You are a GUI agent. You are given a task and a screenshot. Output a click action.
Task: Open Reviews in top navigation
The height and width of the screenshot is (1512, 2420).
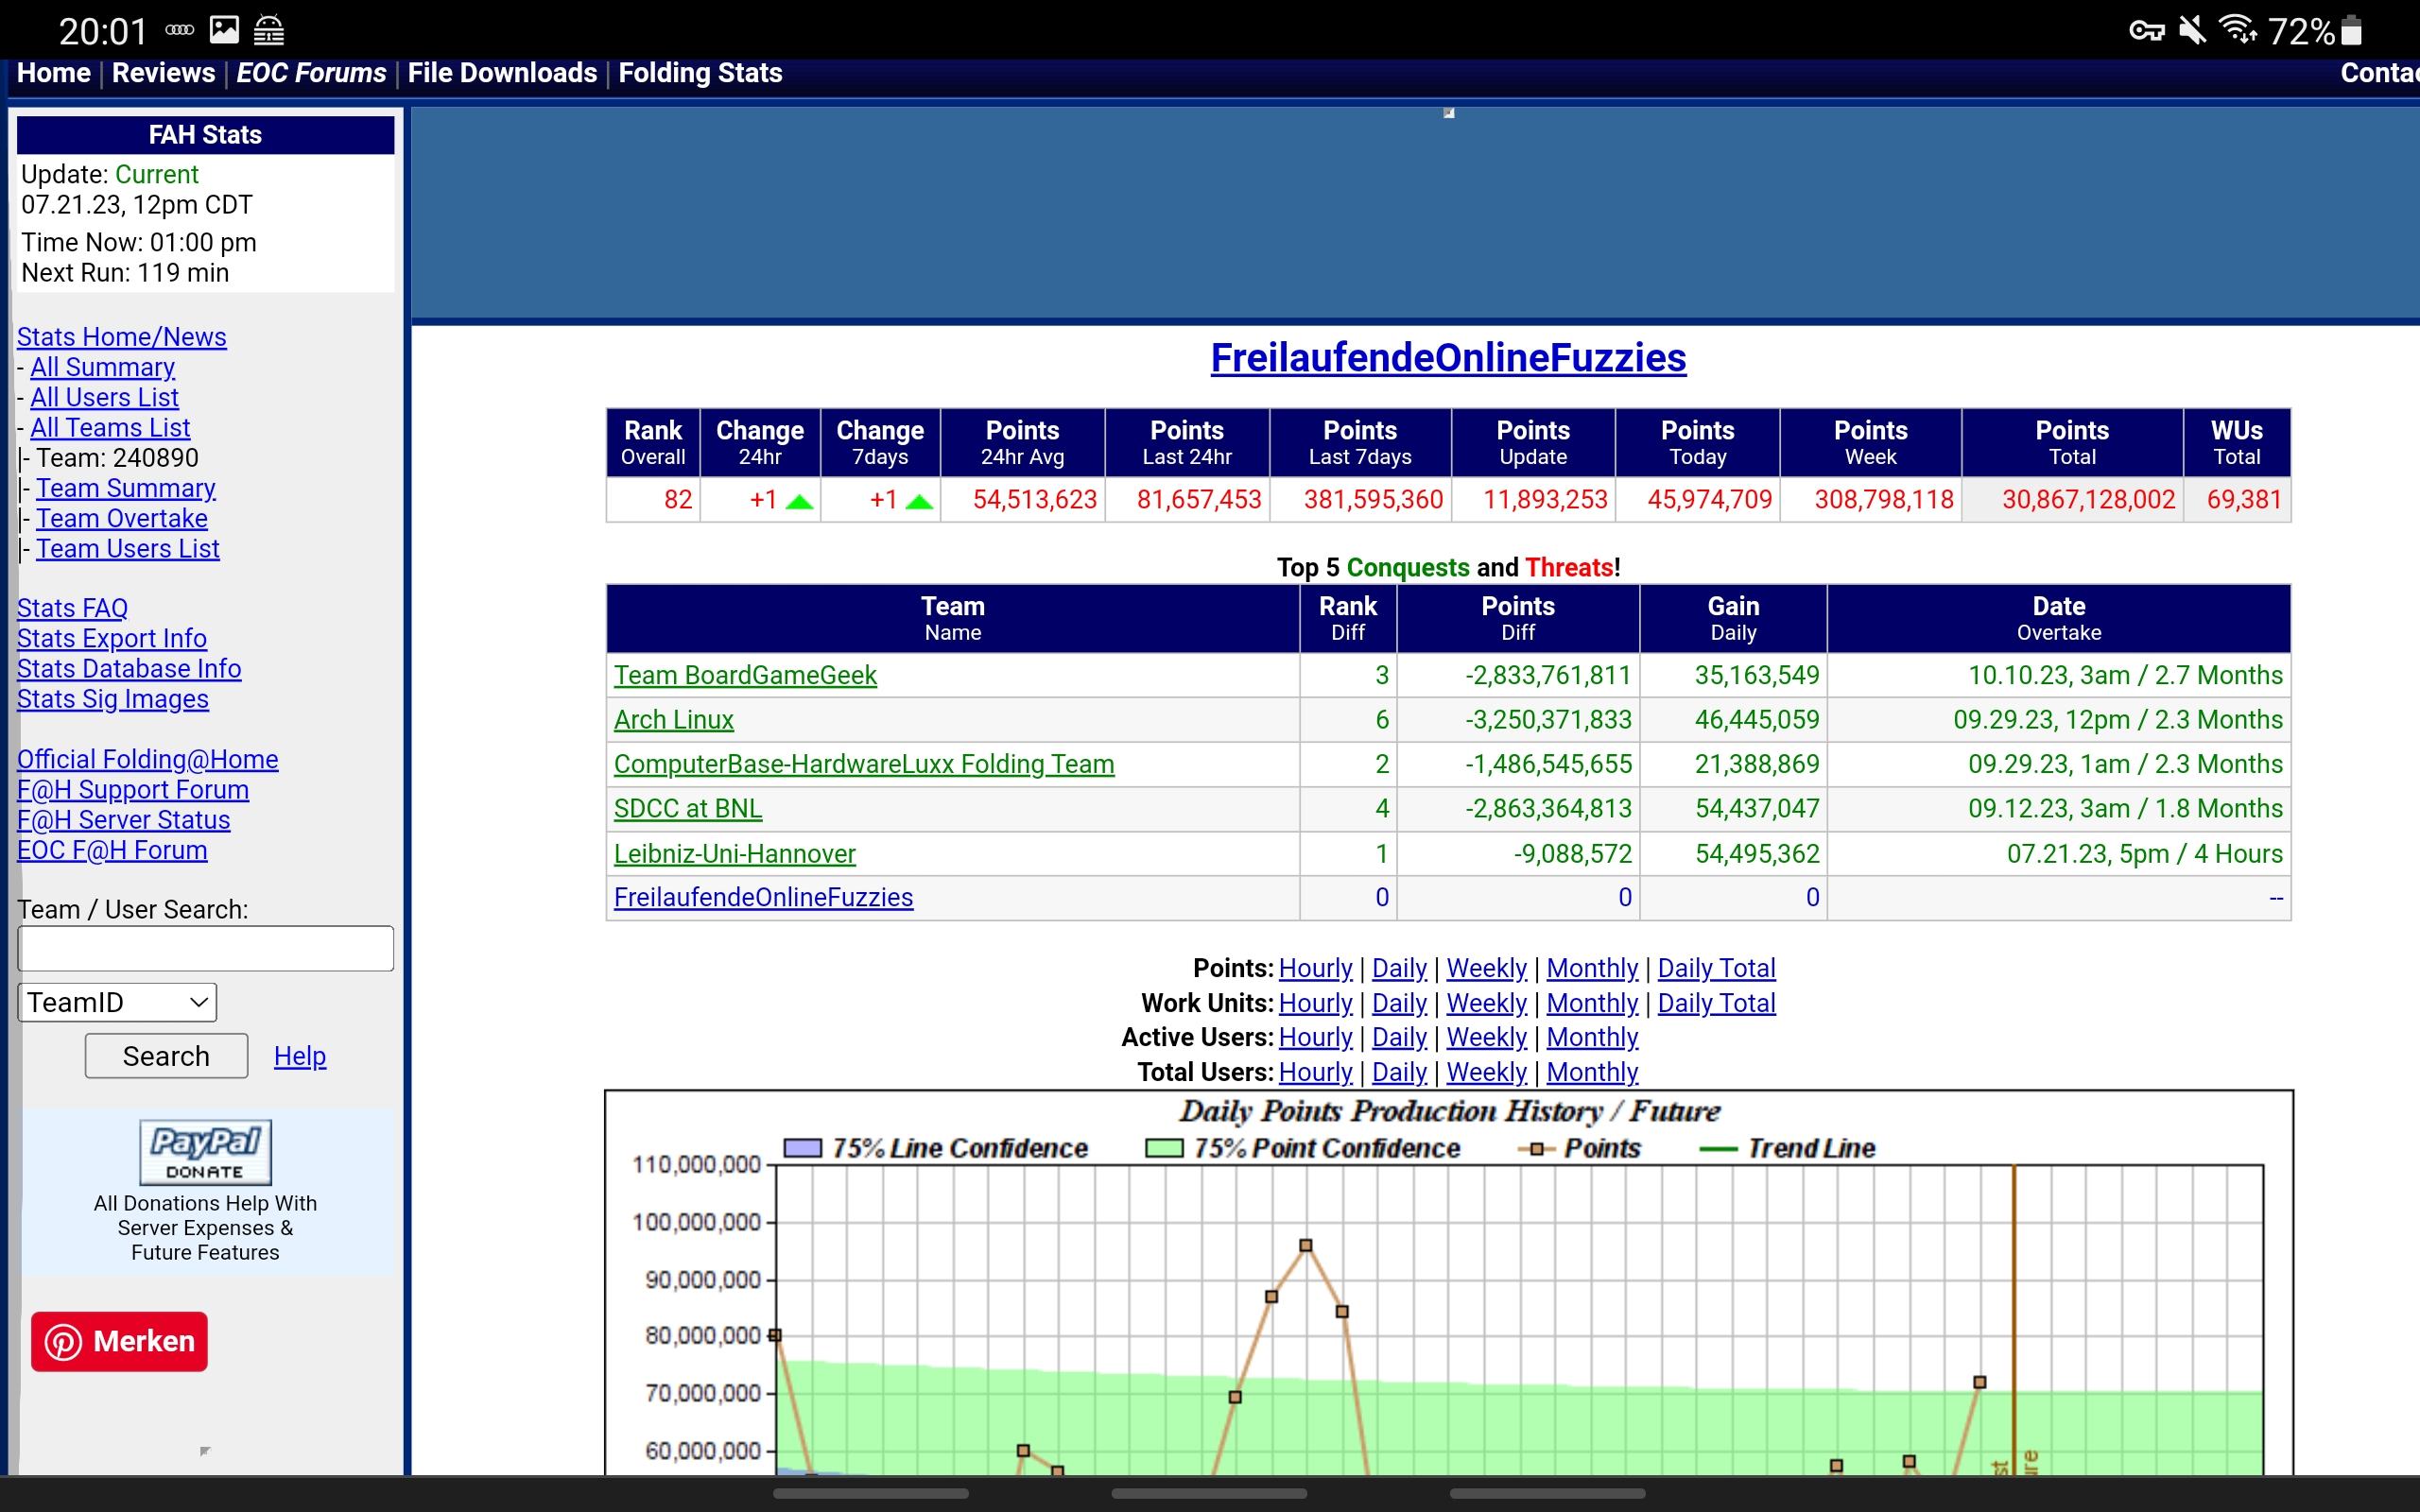coord(163,73)
